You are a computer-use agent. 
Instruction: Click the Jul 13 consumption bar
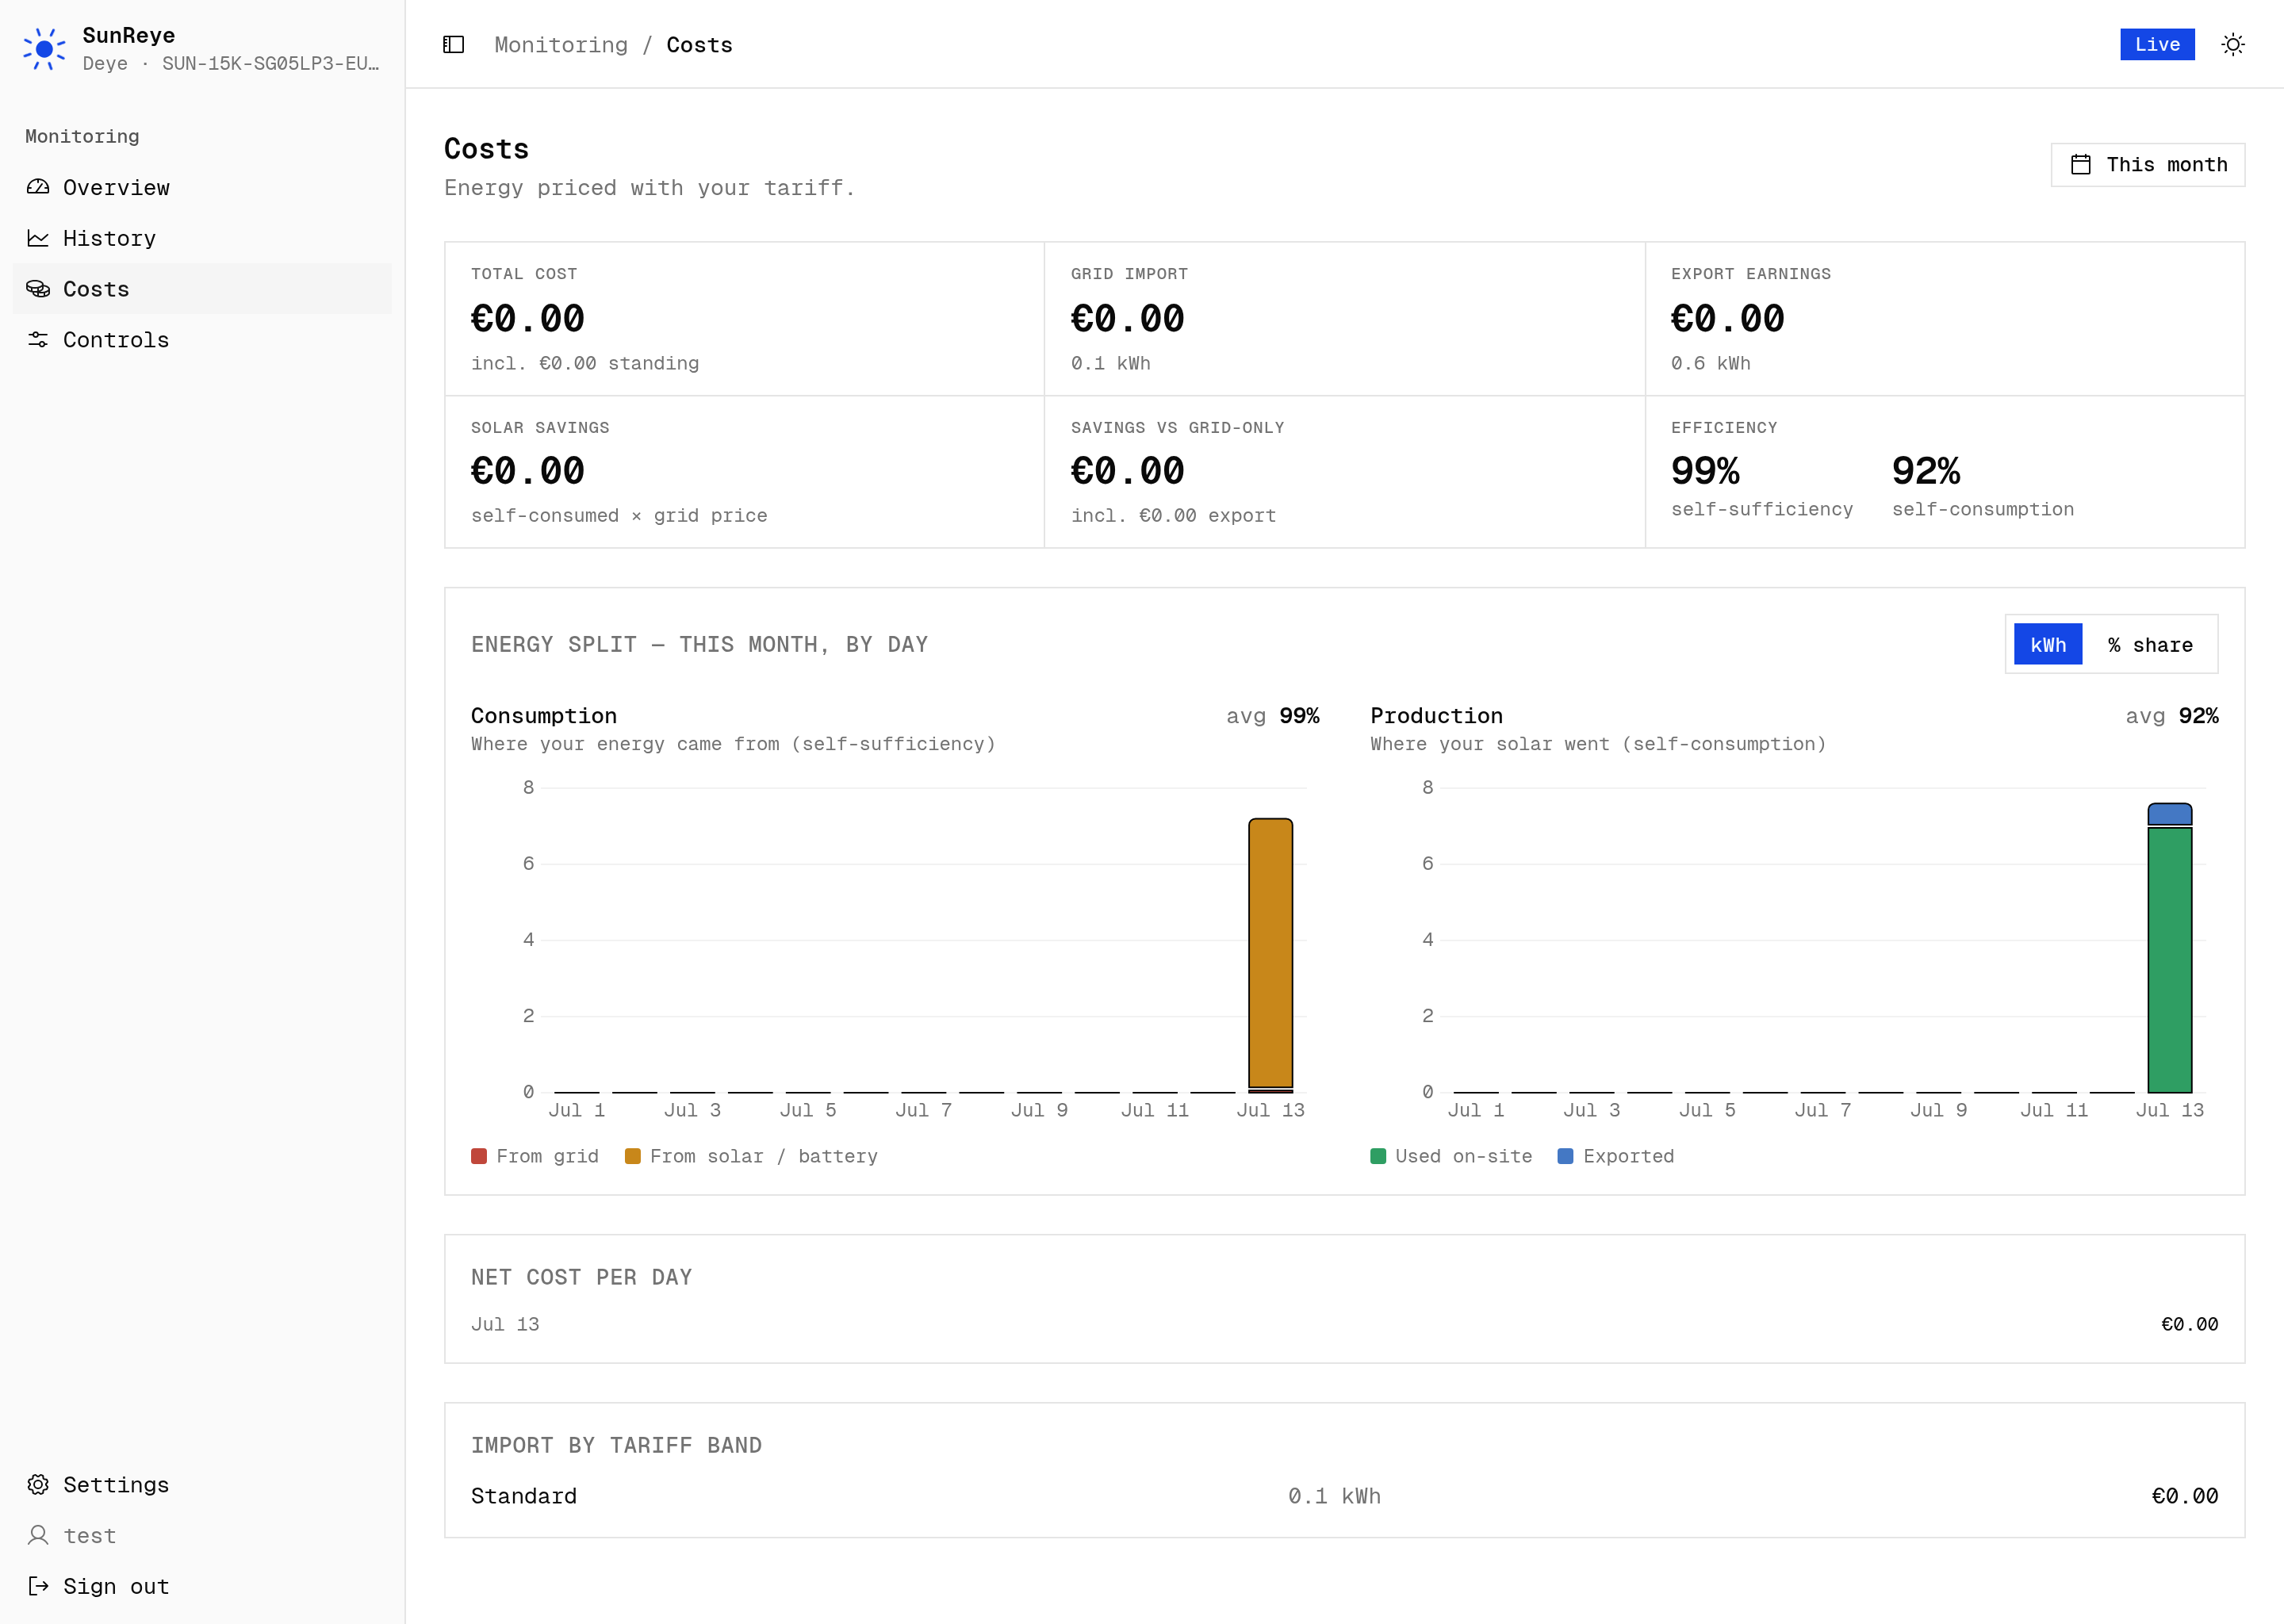coord(1270,953)
